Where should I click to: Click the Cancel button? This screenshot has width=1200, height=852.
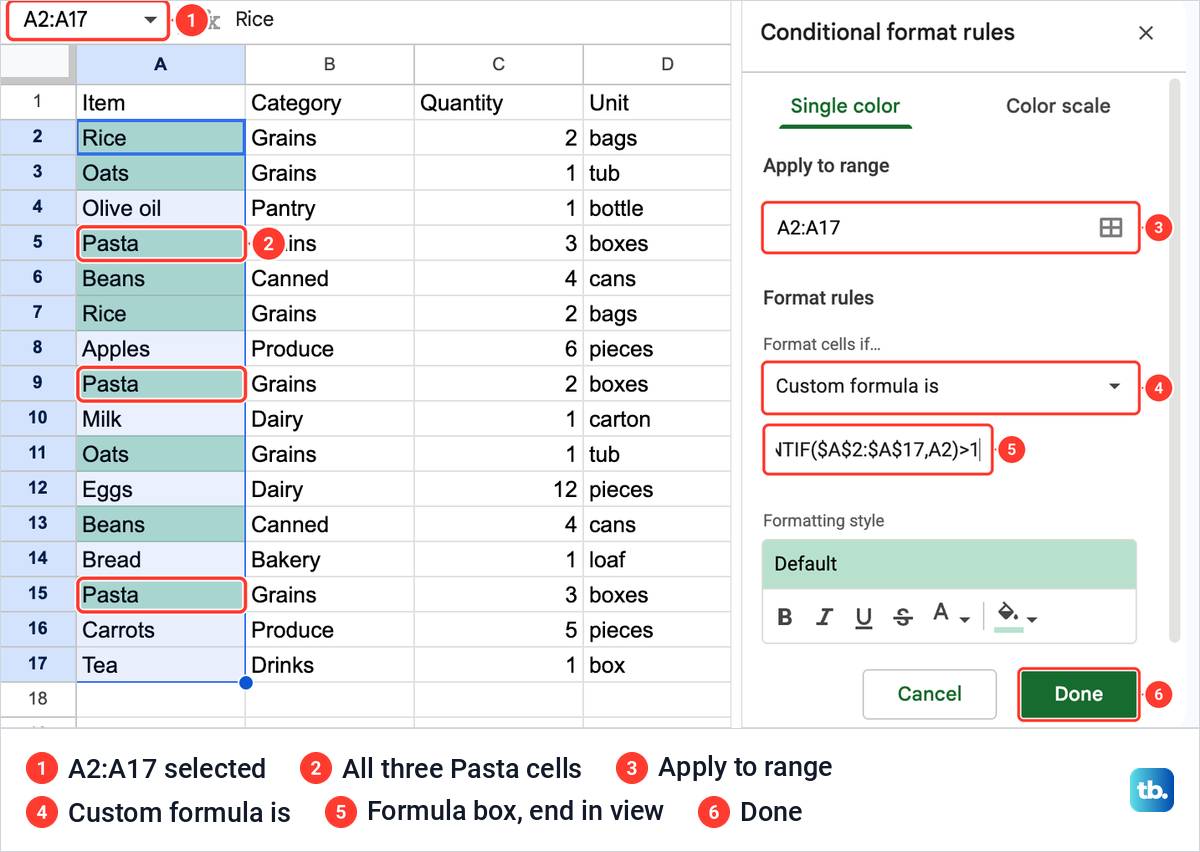click(930, 694)
